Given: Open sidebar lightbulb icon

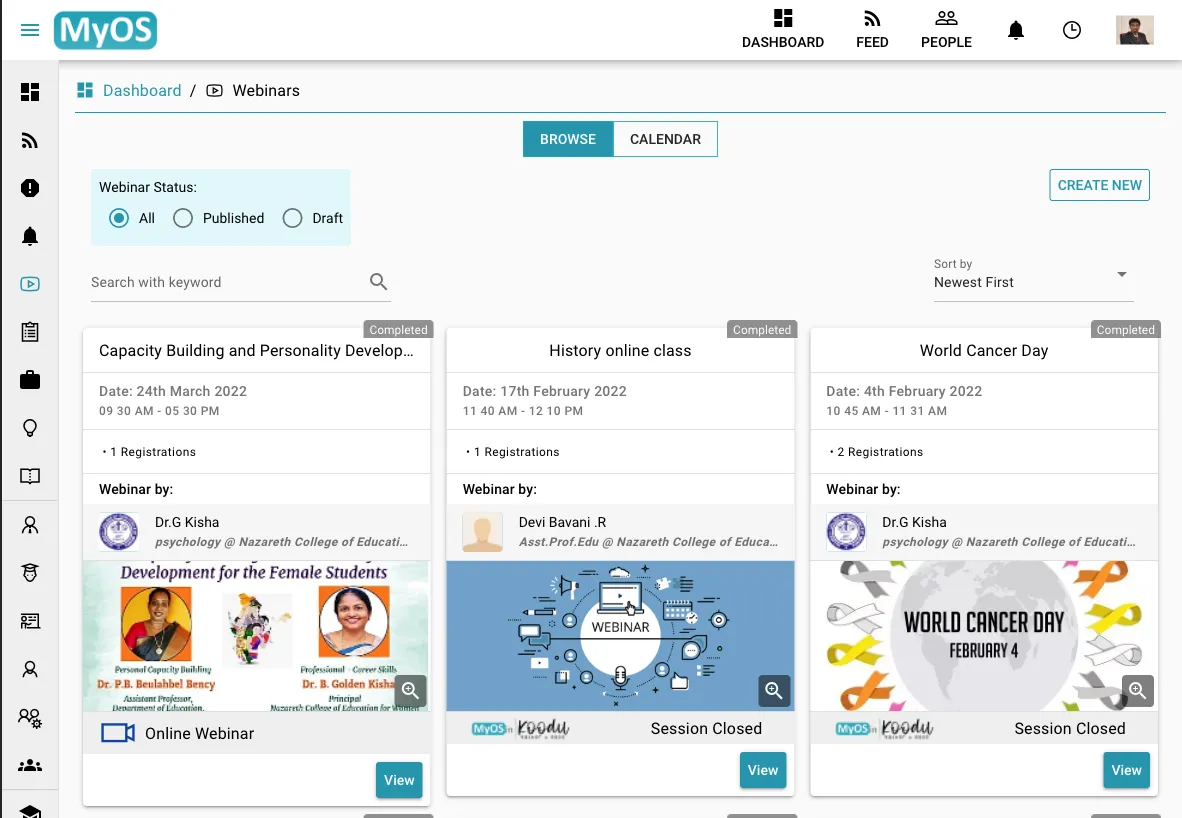Looking at the screenshot, I should 30,428.
